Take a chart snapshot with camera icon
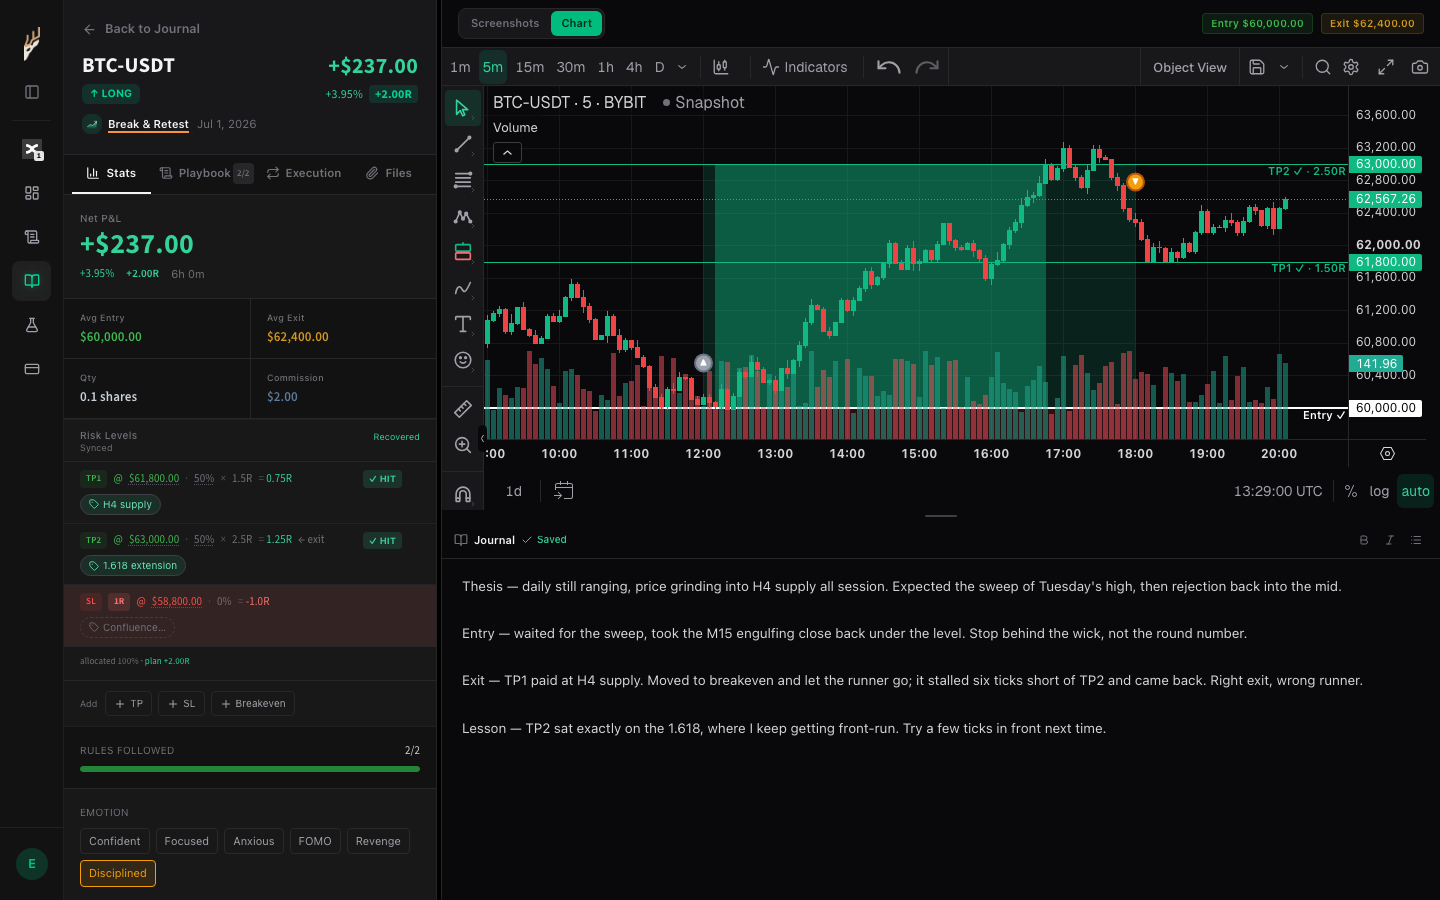Image resolution: width=1440 pixels, height=900 pixels. pyautogui.click(x=1420, y=67)
